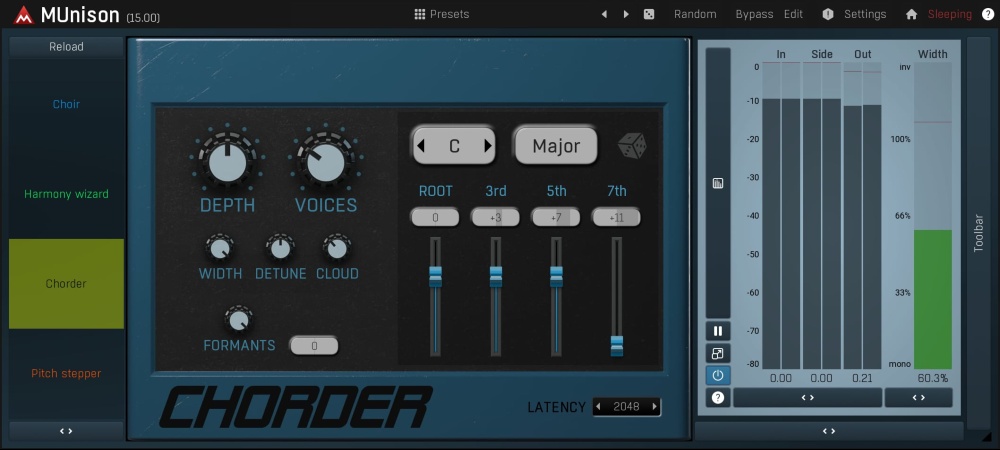
Task: Click the Side meter label
Action: pyautogui.click(x=821, y=54)
